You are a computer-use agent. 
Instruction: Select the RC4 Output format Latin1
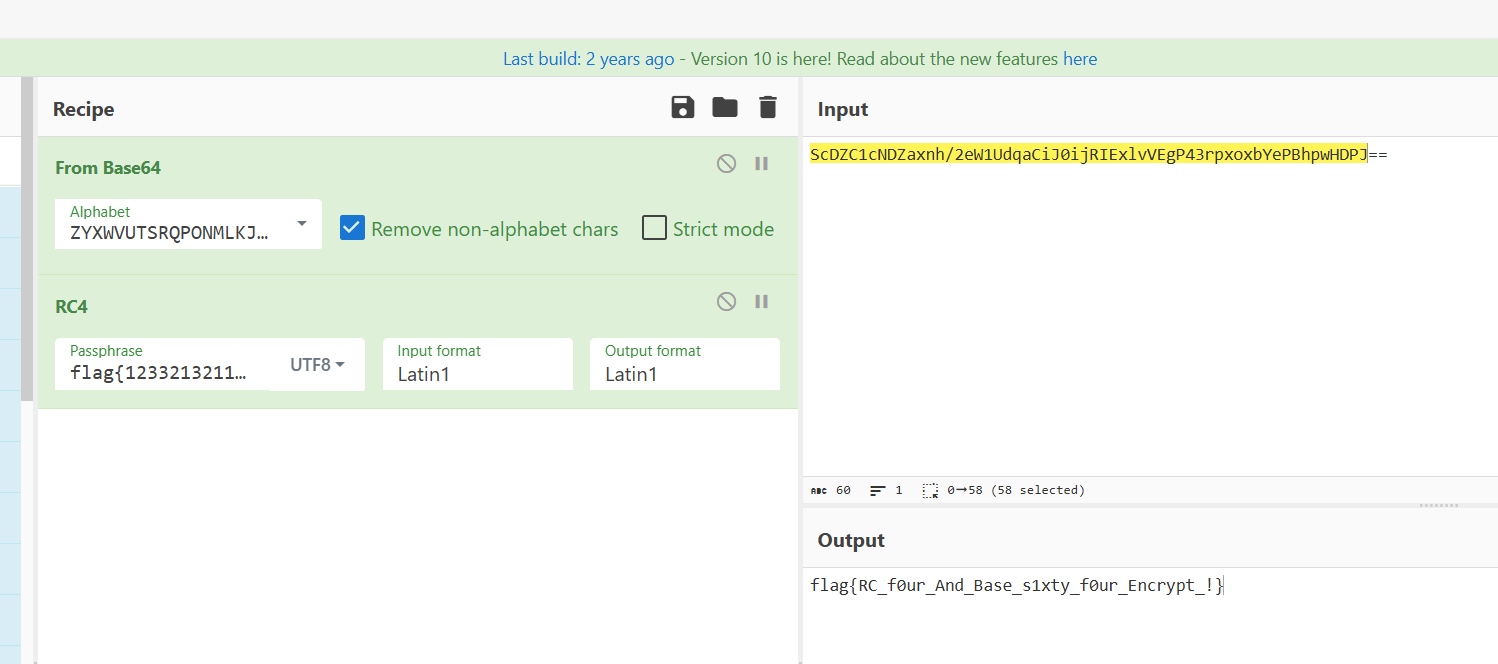click(685, 364)
